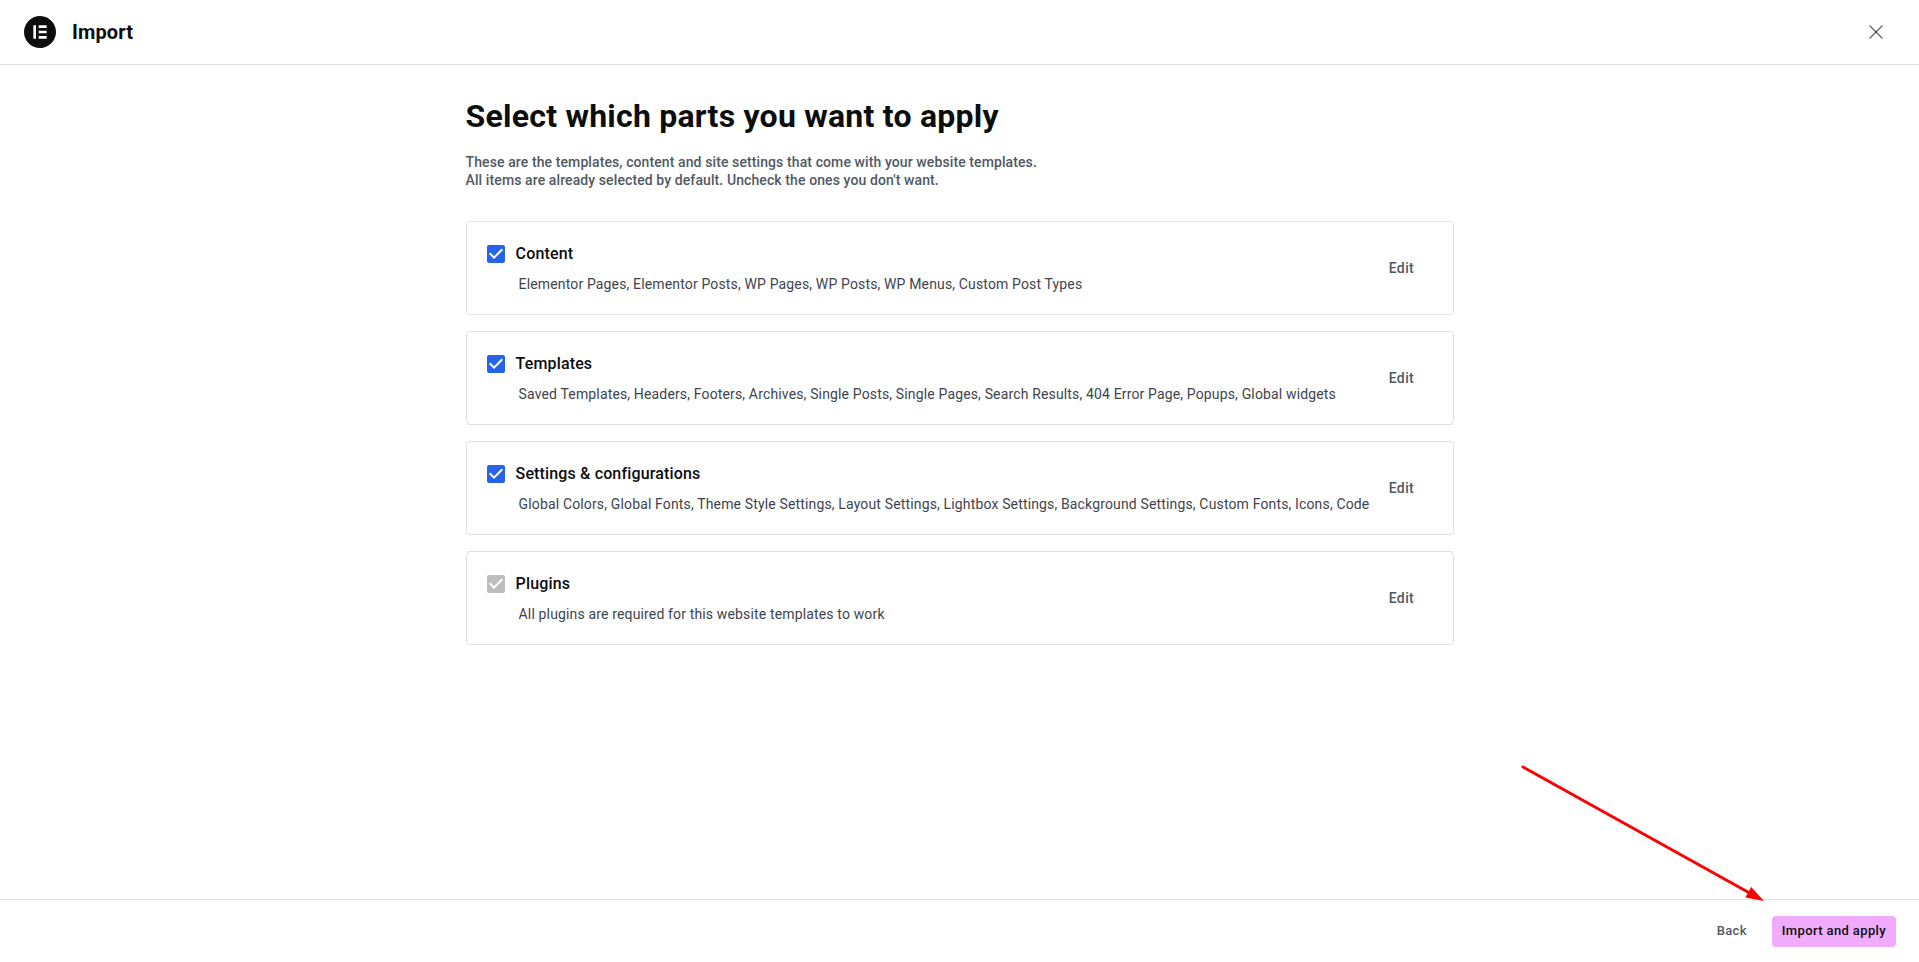Uncheck the Content checkbox
The image size is (1919, 962).
496,254
